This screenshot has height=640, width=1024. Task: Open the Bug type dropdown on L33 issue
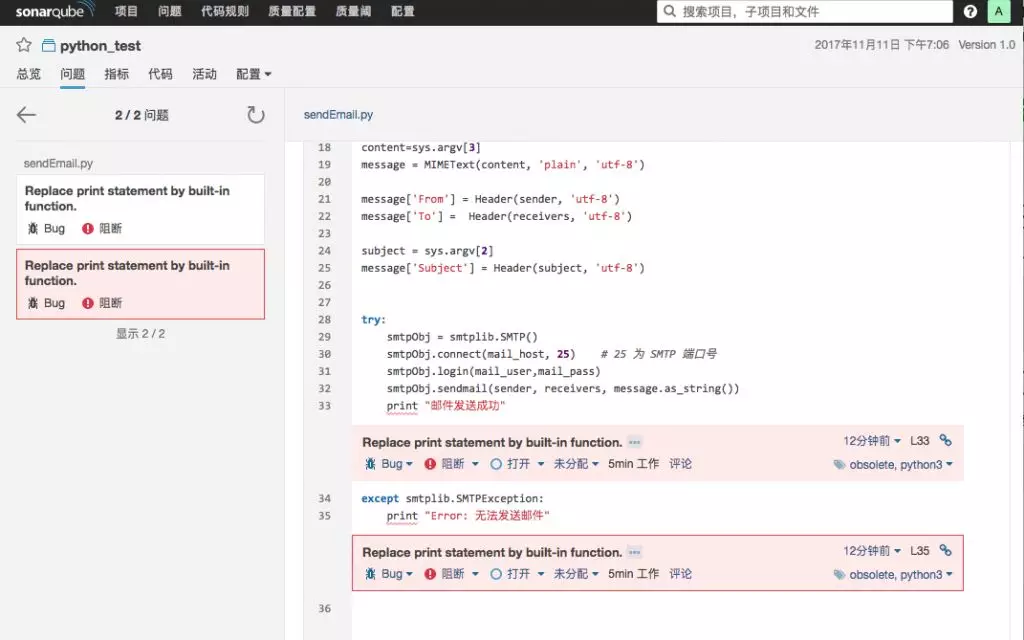pyautogui.click(x=389, y=464)
